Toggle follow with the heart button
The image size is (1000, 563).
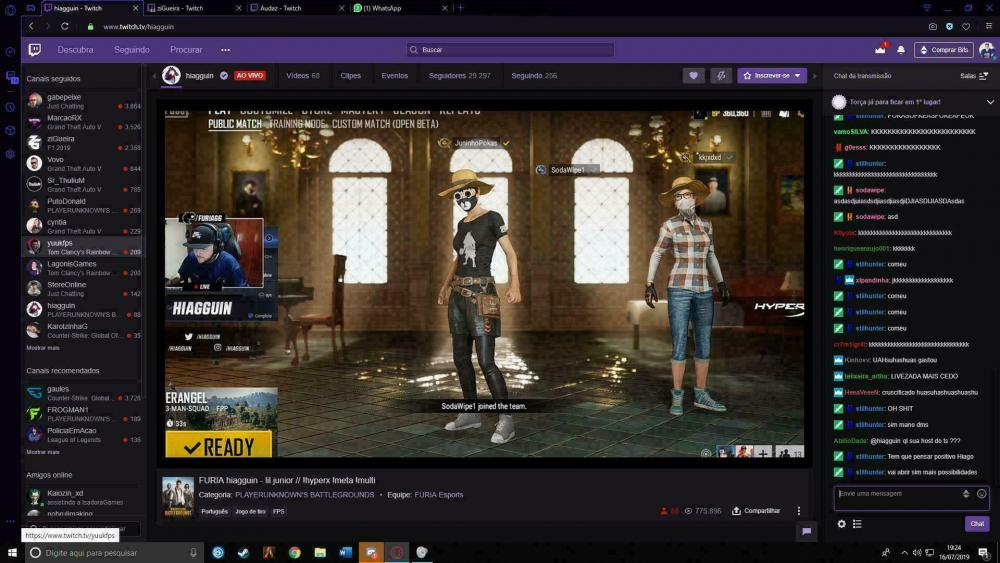coord(693,75)
